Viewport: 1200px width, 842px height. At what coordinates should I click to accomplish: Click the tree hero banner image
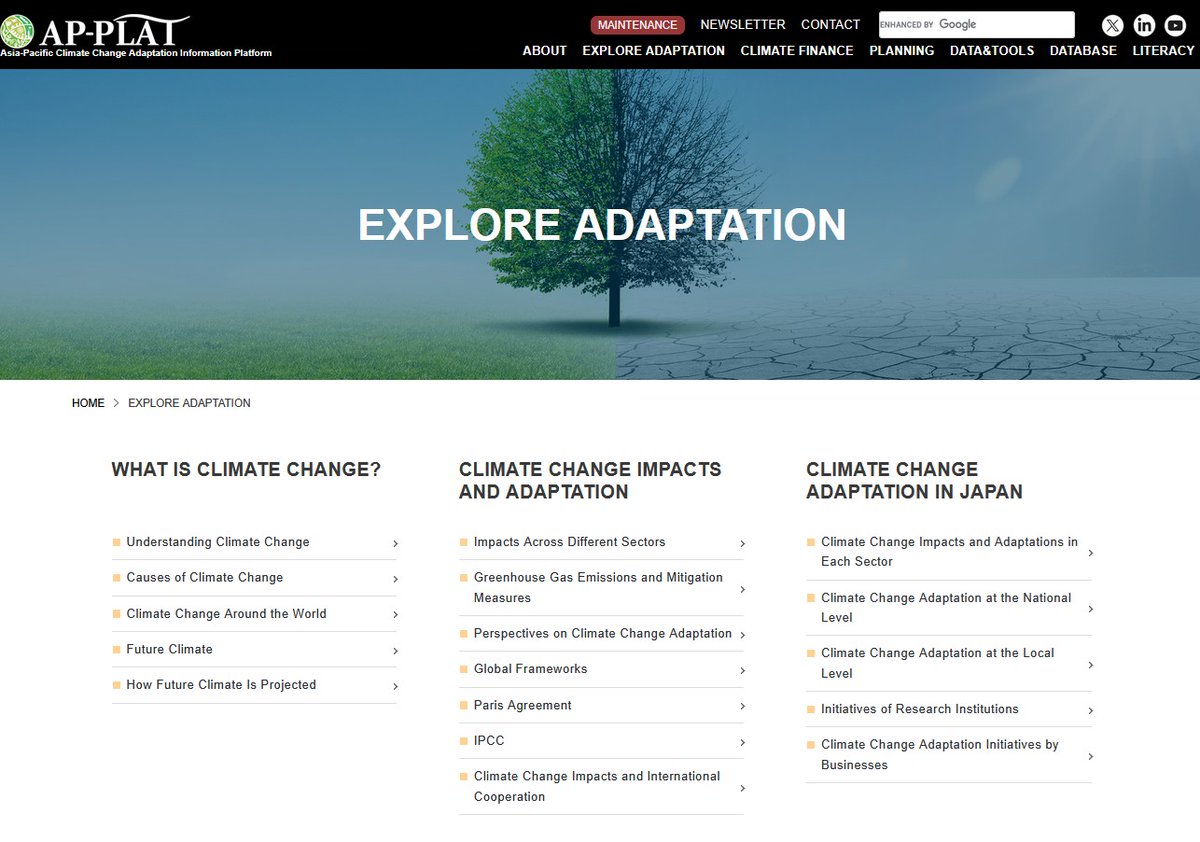pos(600,225)
